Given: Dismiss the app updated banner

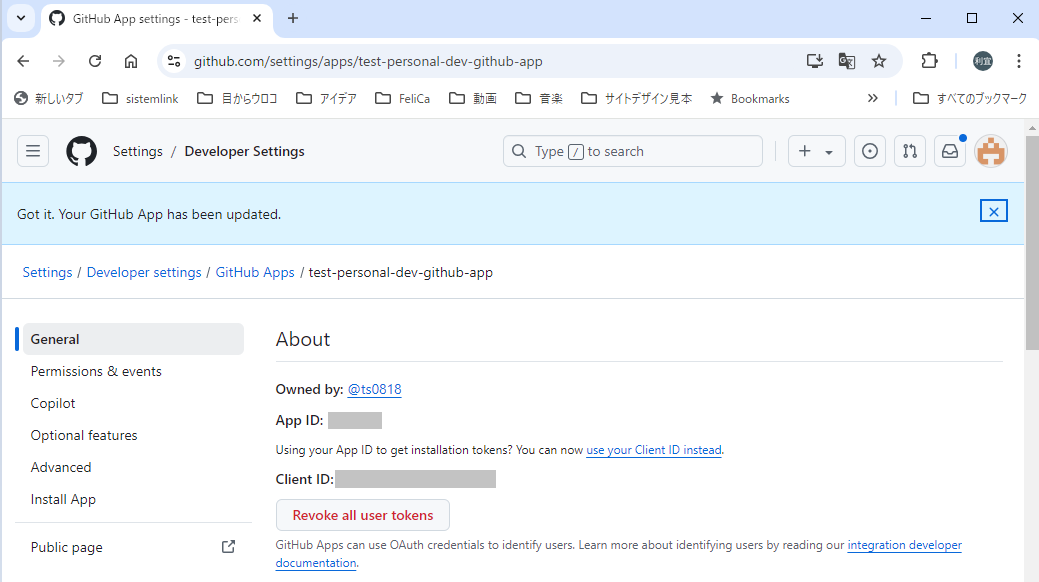Looking at the screenshot, I should [993, 211].
